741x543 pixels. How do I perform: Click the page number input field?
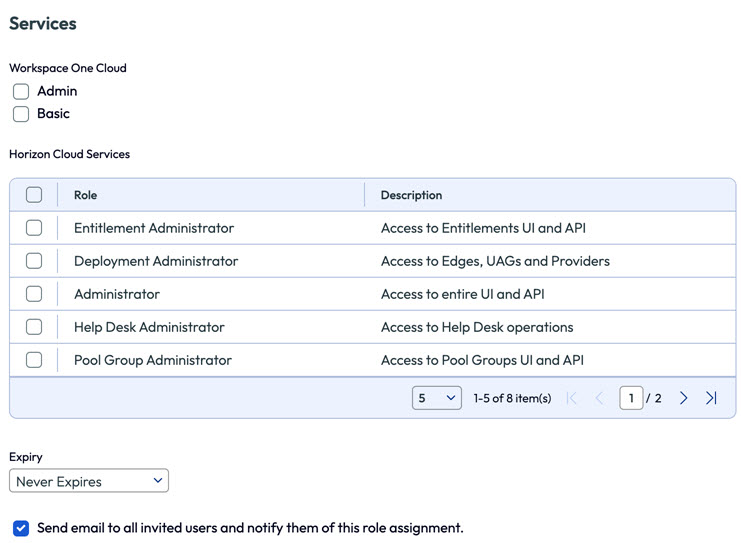(x=631, y=398)
